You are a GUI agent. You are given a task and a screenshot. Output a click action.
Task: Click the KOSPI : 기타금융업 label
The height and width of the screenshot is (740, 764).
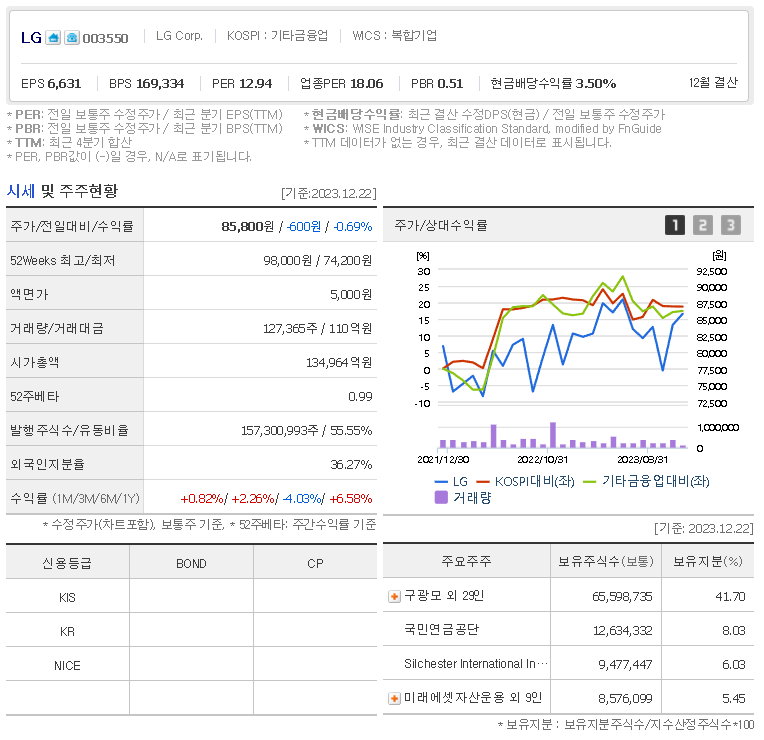pyautogui.click(x=277, y=36)
